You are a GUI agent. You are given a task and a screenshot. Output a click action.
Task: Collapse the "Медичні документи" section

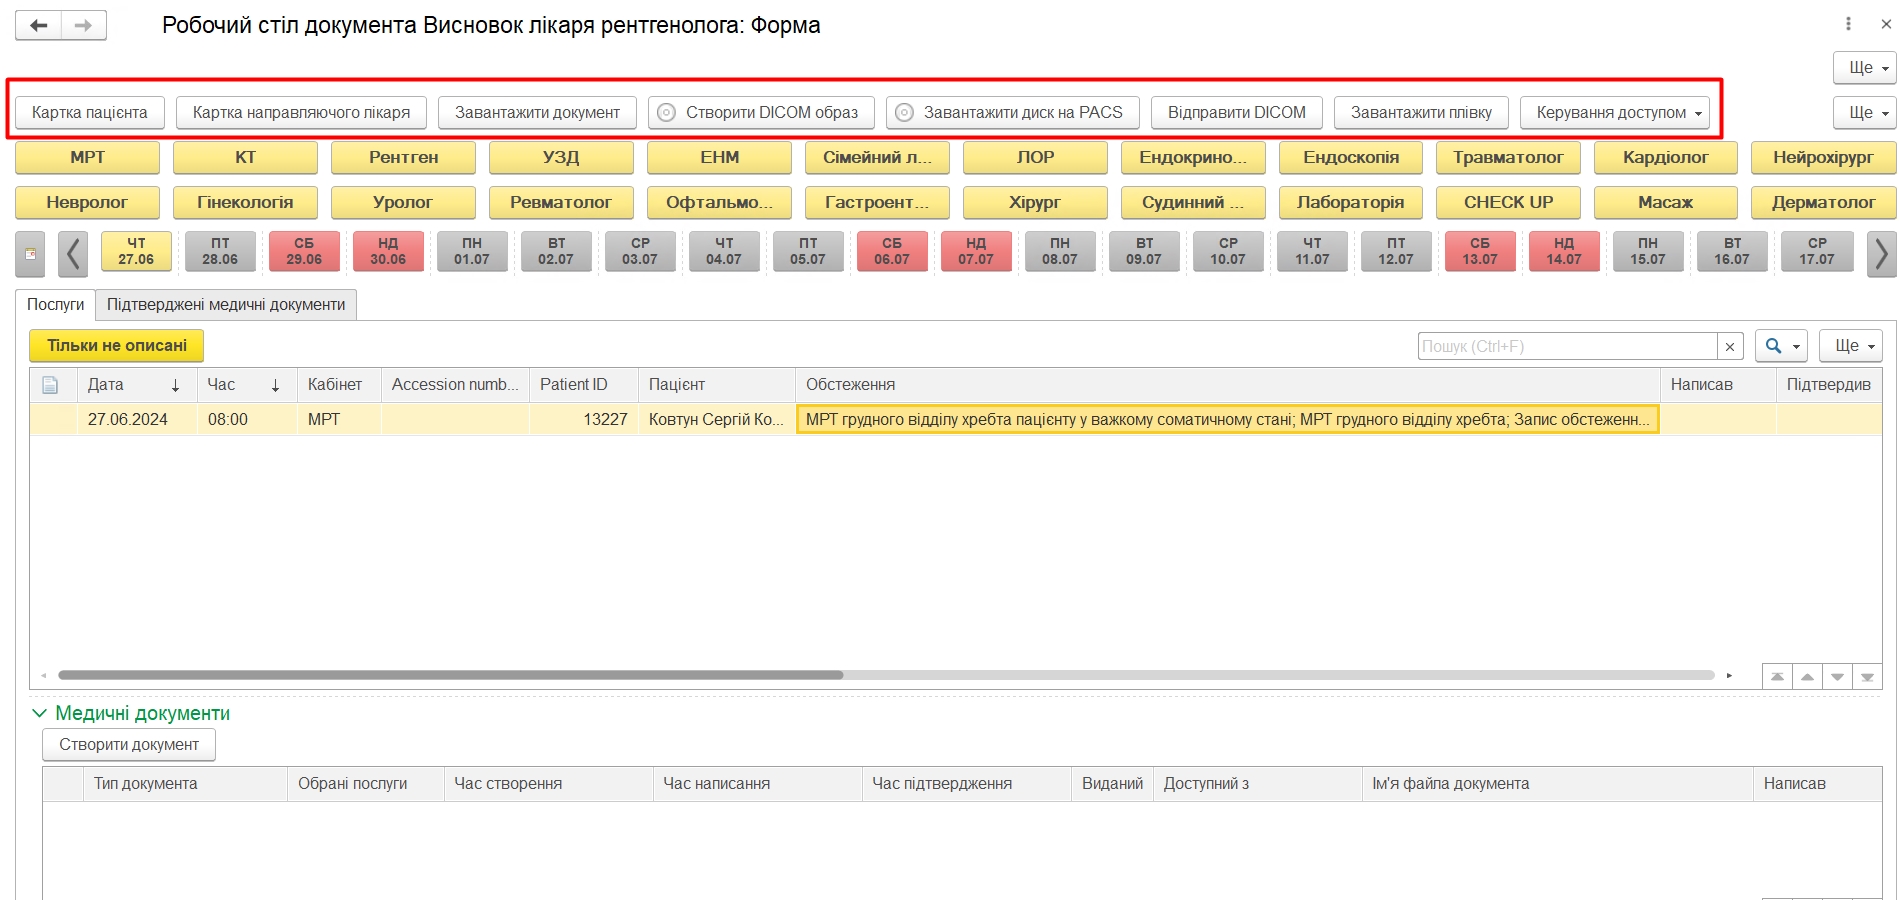pos(40,713)
